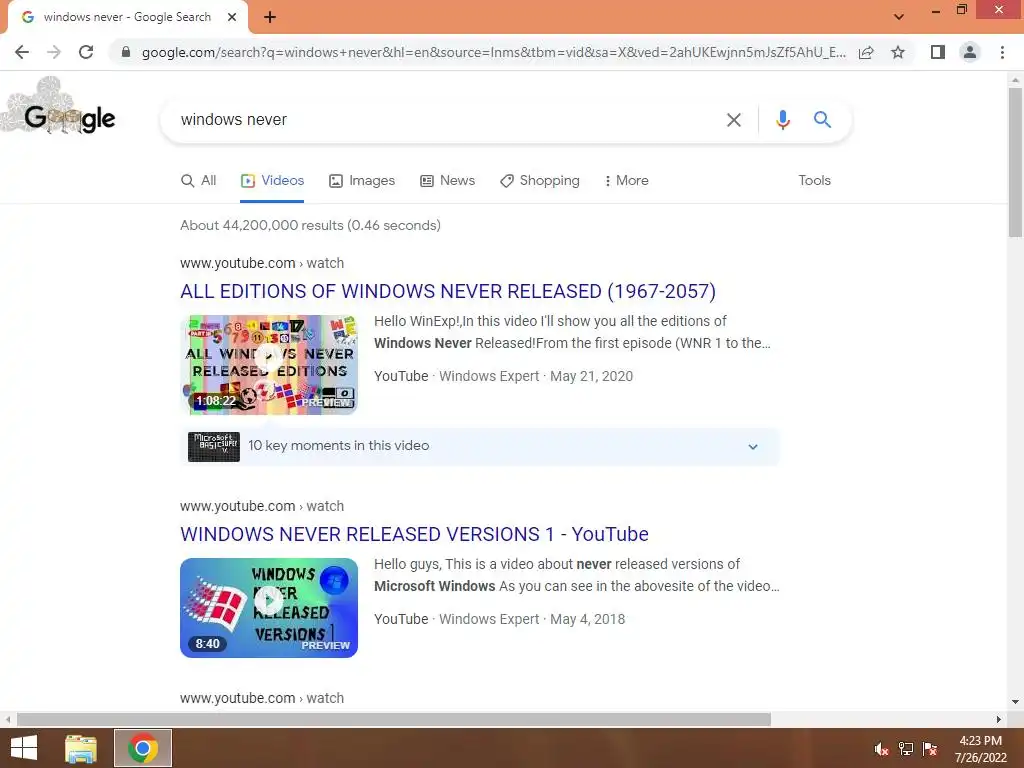Click the Chrome icon in the taskbar
The height and width of the screenshot is (768, 1024).
pos(143,748)
